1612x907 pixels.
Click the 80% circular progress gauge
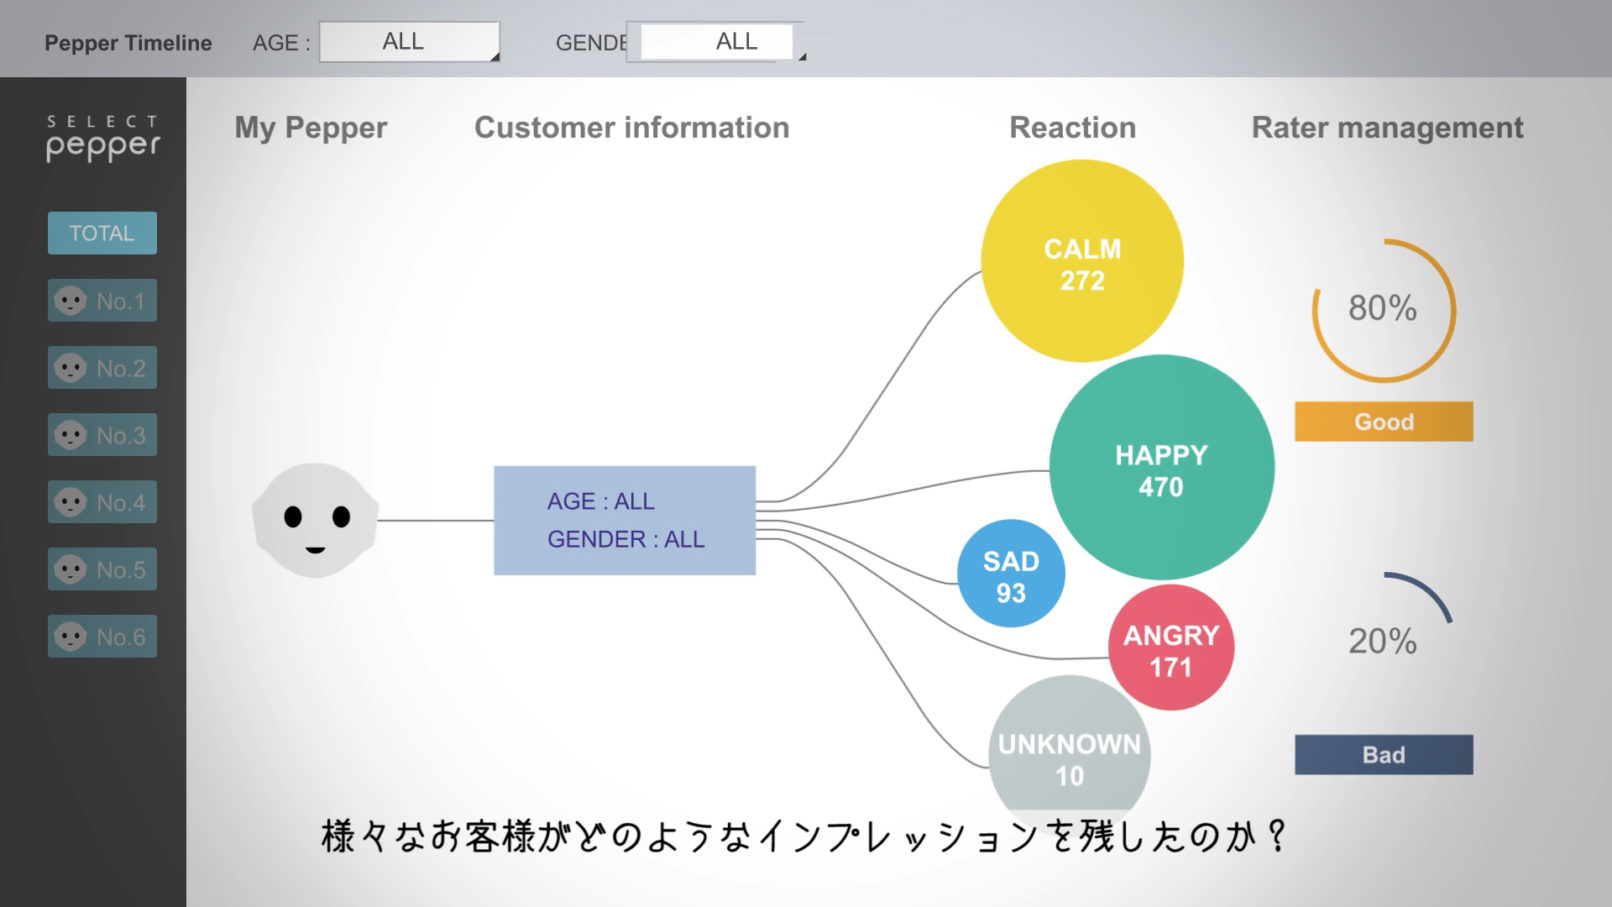coord(1383,310)
